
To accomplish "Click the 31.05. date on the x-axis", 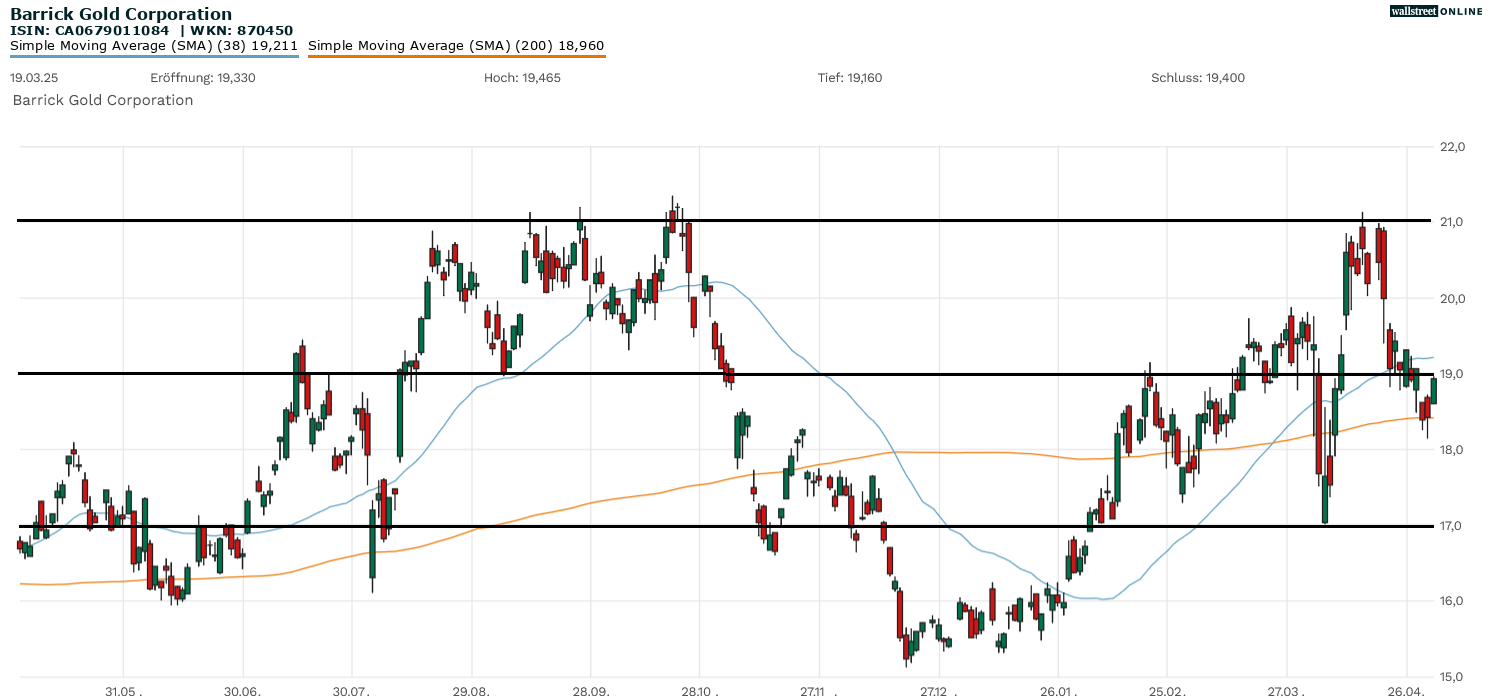I will (123, 691).
